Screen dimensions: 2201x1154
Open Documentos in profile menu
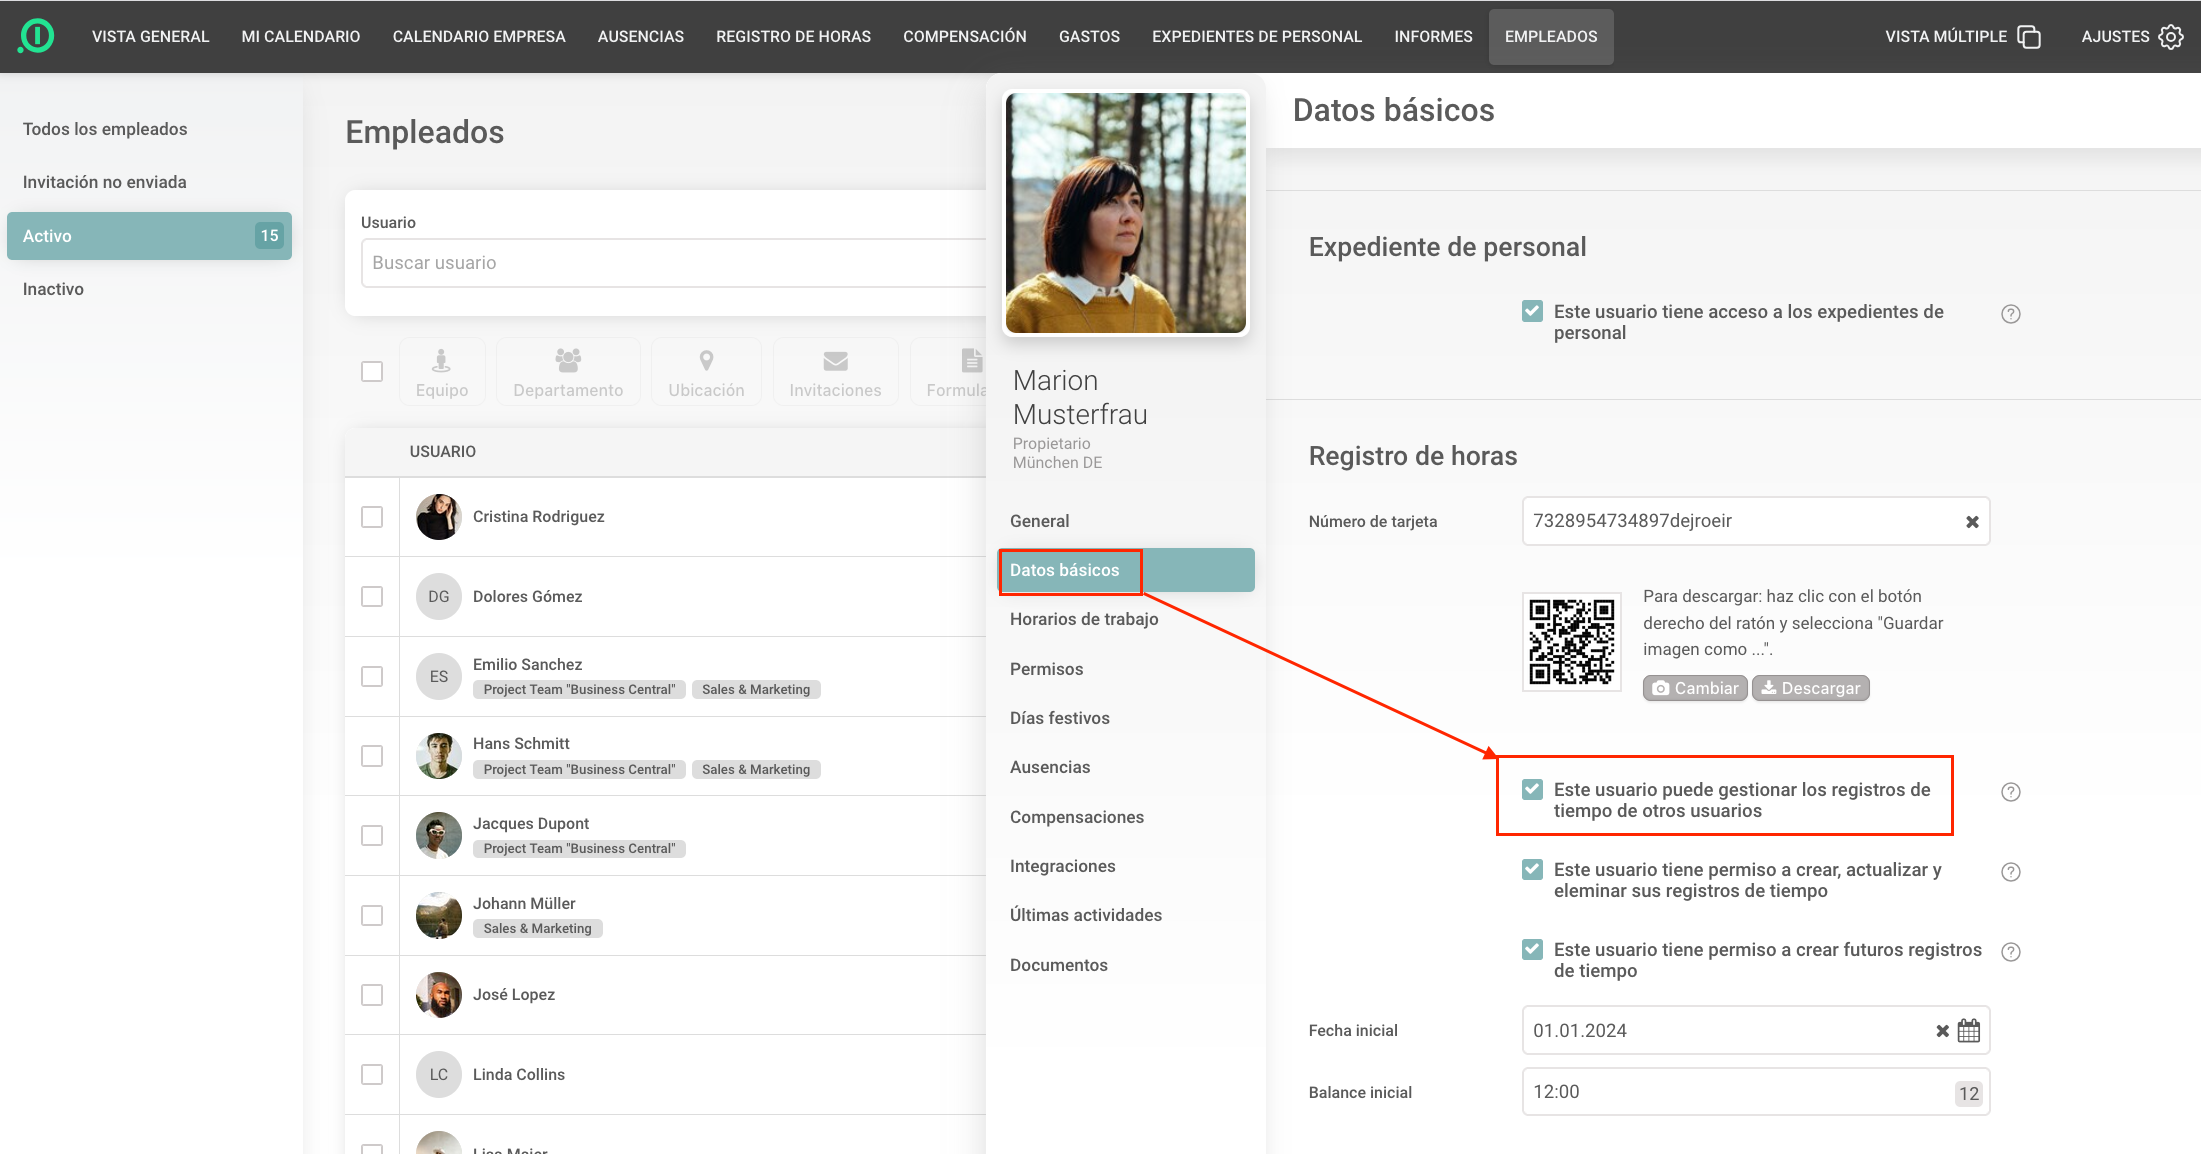1126,966
